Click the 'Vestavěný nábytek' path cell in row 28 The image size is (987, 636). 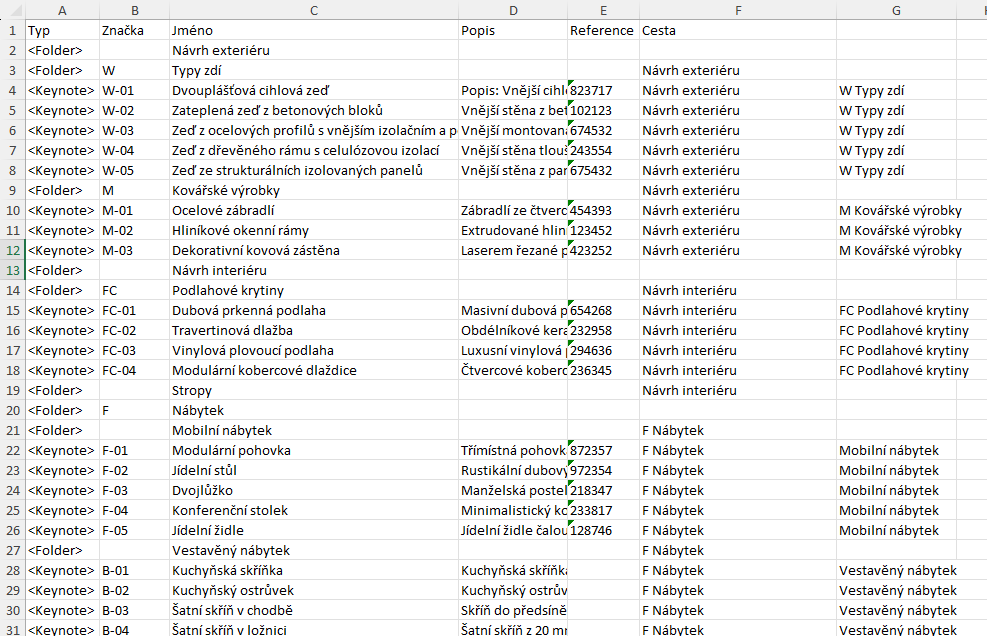(x=896, y=570)
